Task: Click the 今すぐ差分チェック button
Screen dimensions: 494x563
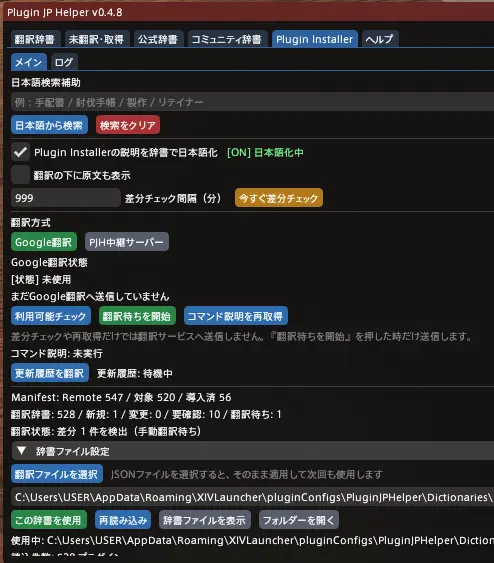Action: point(279,198)
